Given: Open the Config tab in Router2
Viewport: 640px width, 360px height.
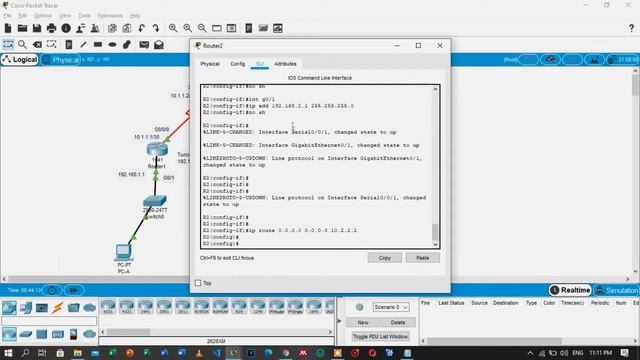Looking at the screenshot, I should (238, 64).
